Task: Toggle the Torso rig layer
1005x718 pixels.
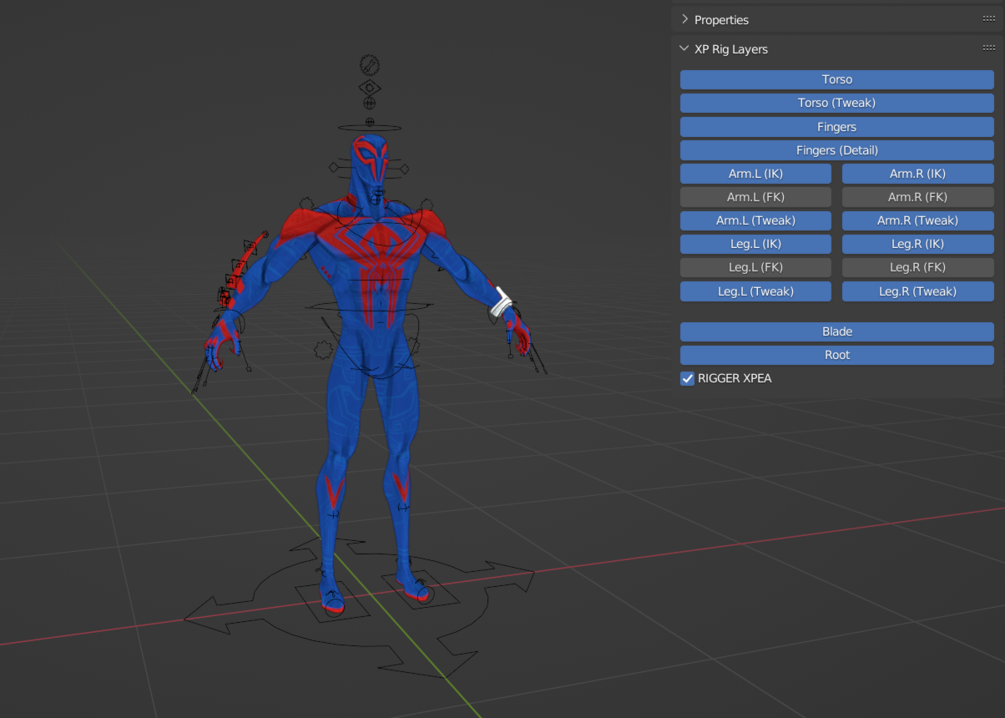Action: (x=836, y=79)
